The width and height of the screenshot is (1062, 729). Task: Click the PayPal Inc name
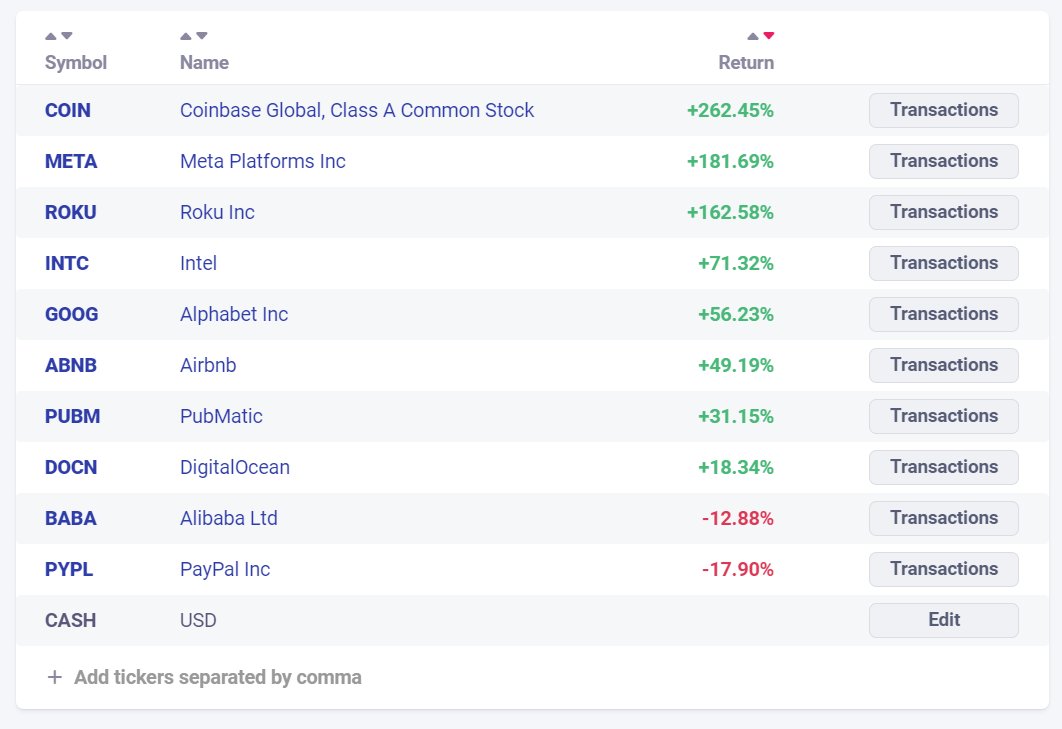tap(225, 569)
